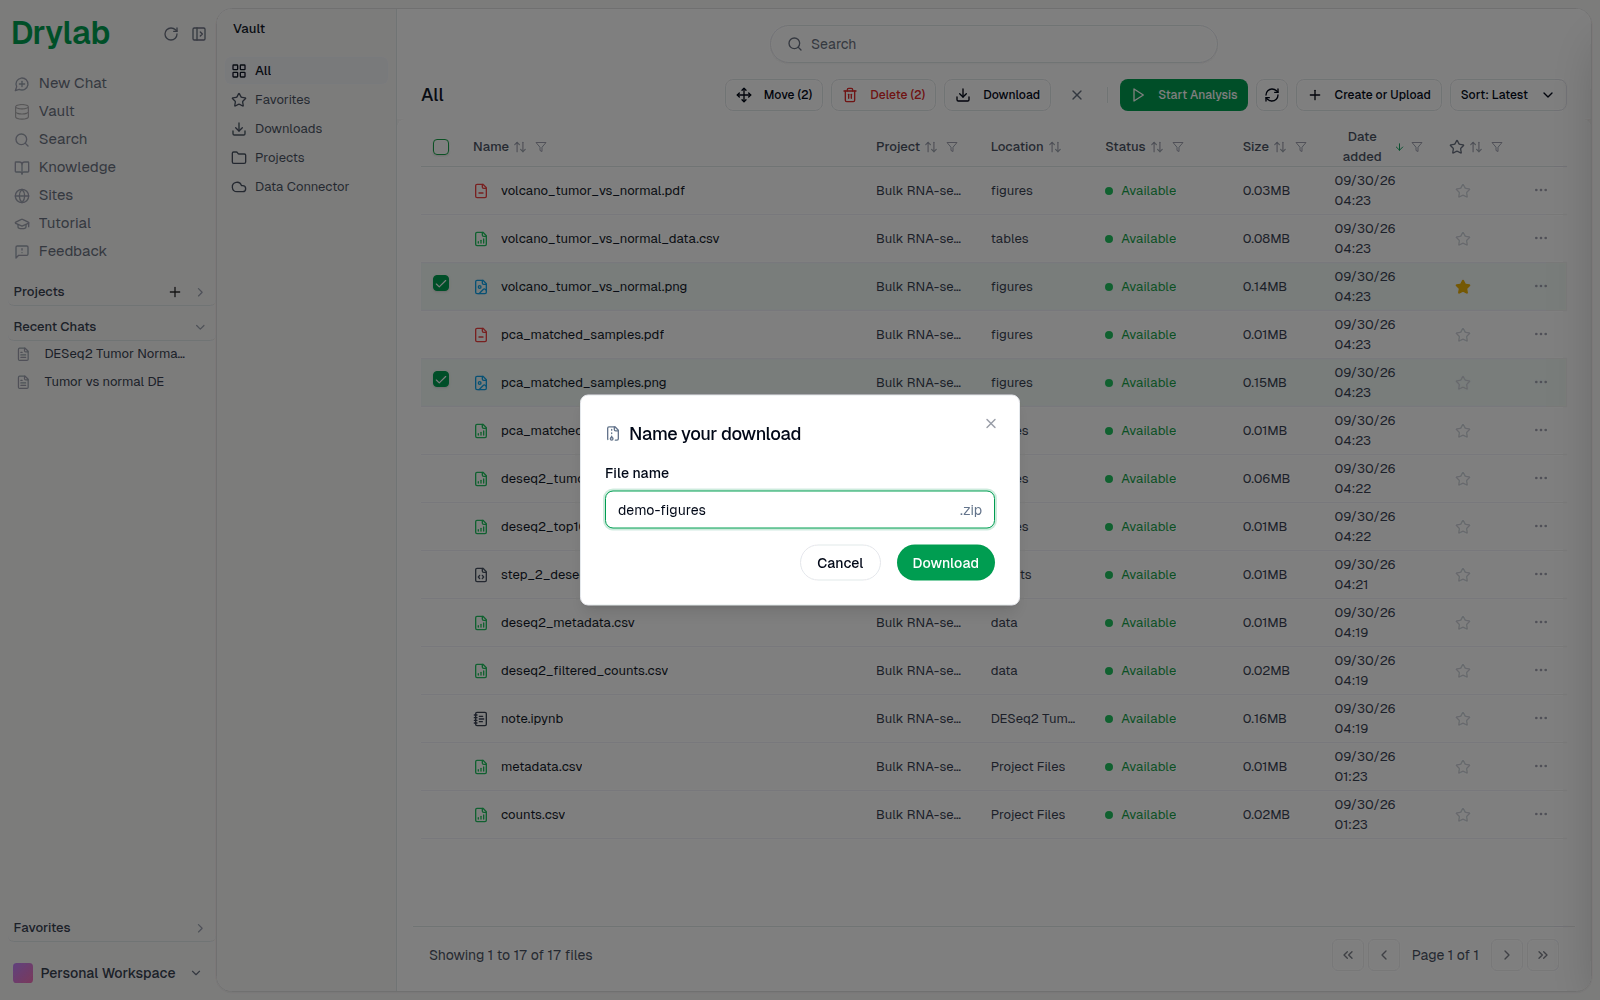The height and width of the screenshot is (1000, 1600).
Task: Confirm with the green Download button
Action: click(945, 563)
